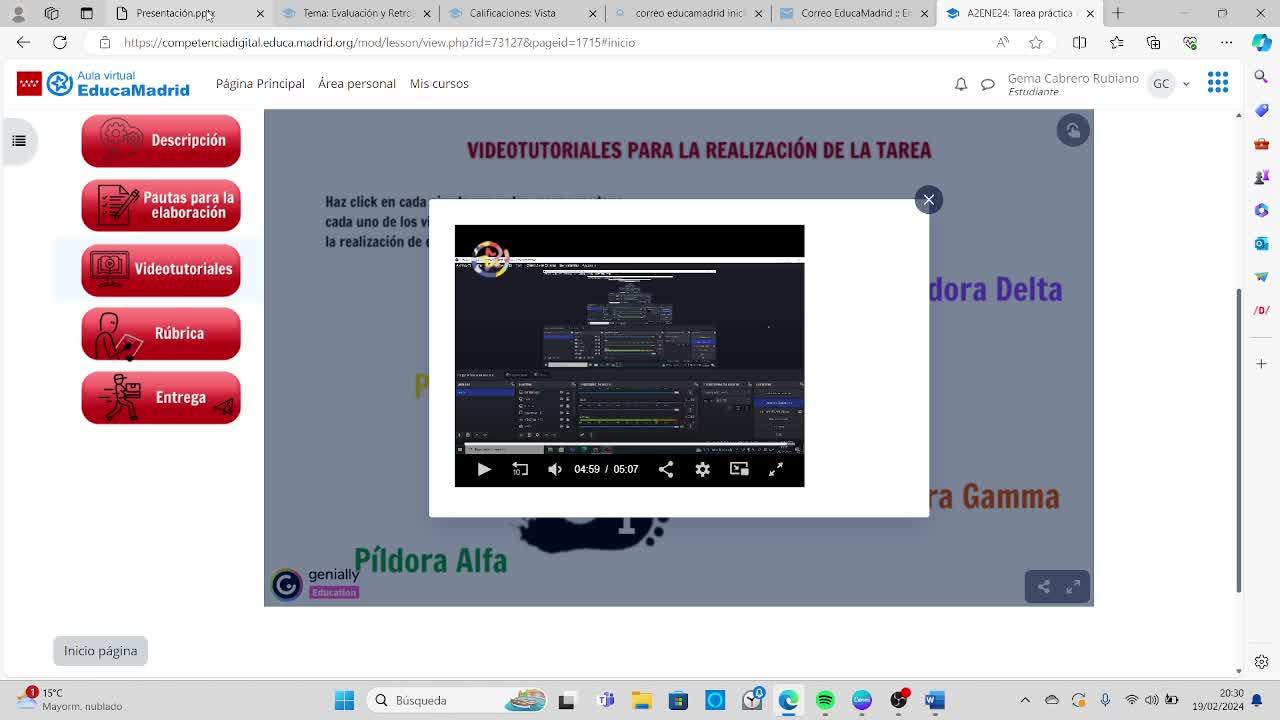The image size is (1280, 720).
Task: Add this page to favorites
Action: tap(1036, 43)
